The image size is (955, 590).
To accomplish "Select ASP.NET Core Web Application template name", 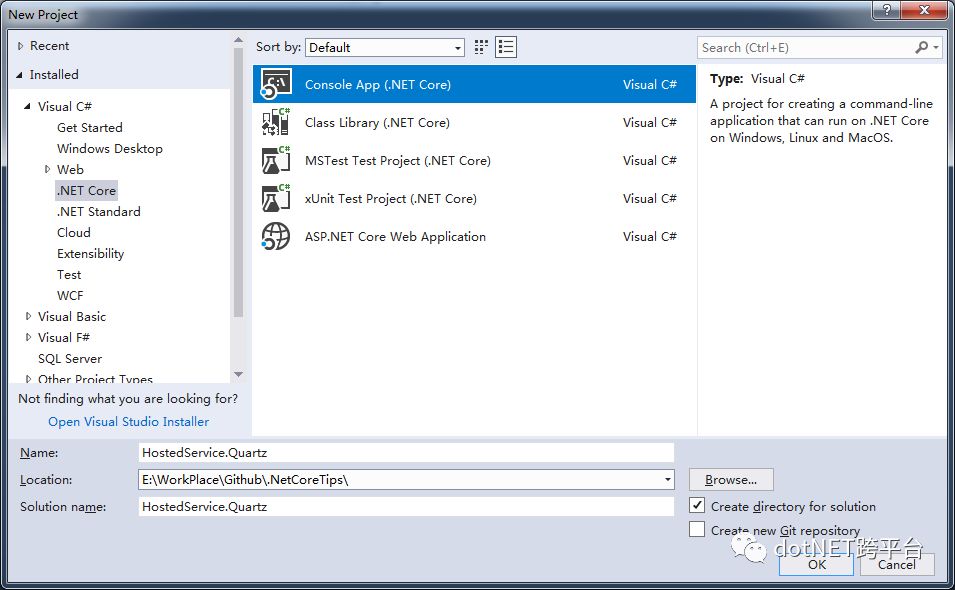I will click(395, 236).
